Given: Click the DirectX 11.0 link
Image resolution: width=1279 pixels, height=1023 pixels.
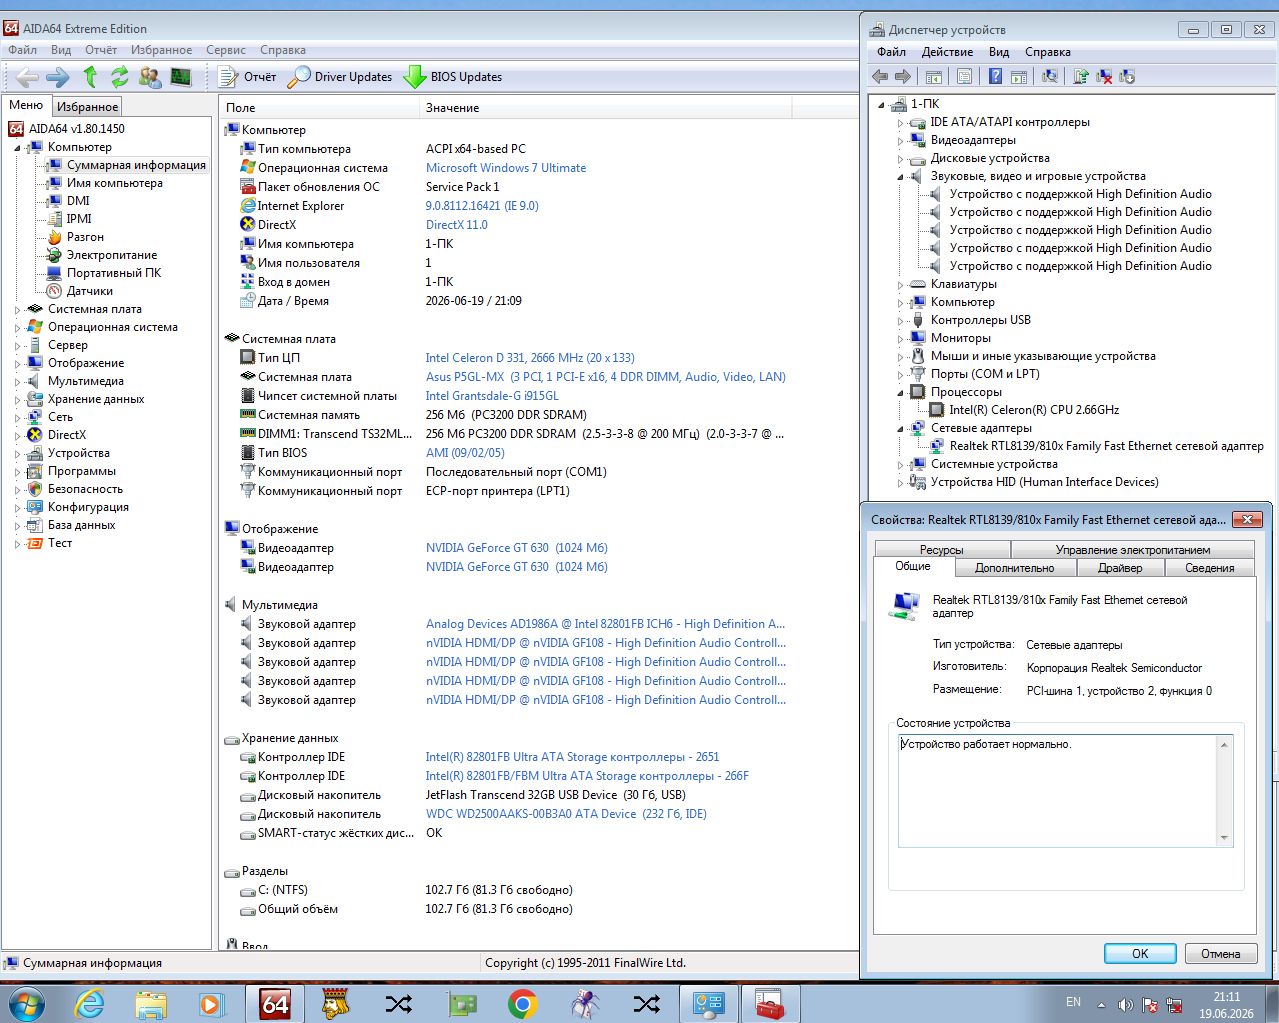Looking at the screenshot, I should click(x=457, y=225).
